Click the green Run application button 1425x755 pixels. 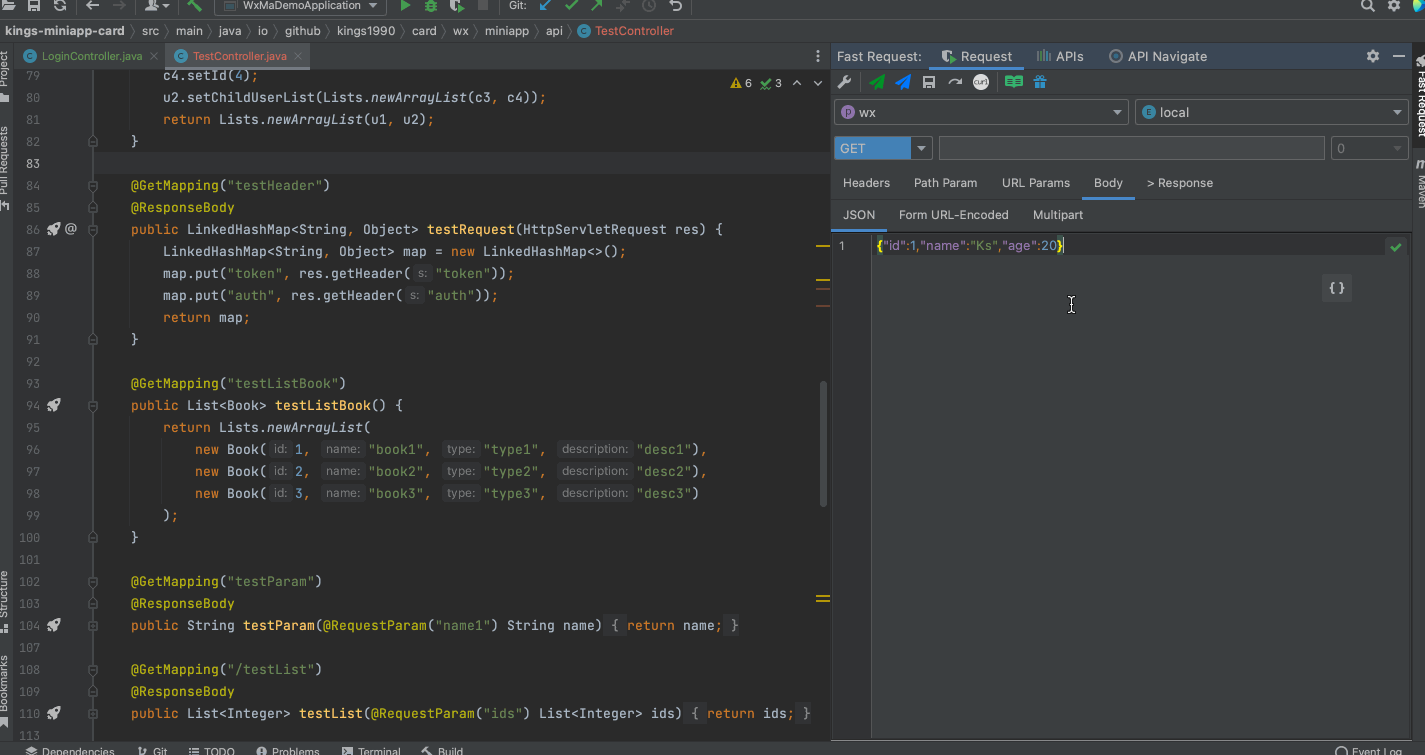[x=405, y=6]
